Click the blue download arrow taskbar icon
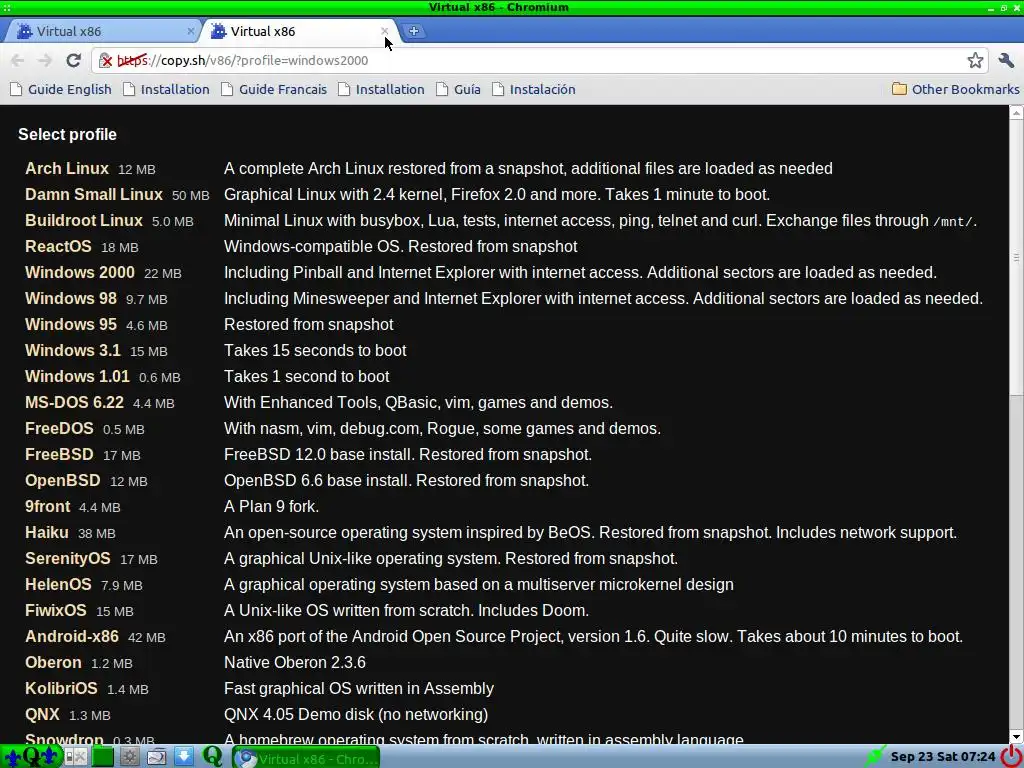The height and width of the screenshot is (768, 1024). pyautogui.click(x=184, y=757)
